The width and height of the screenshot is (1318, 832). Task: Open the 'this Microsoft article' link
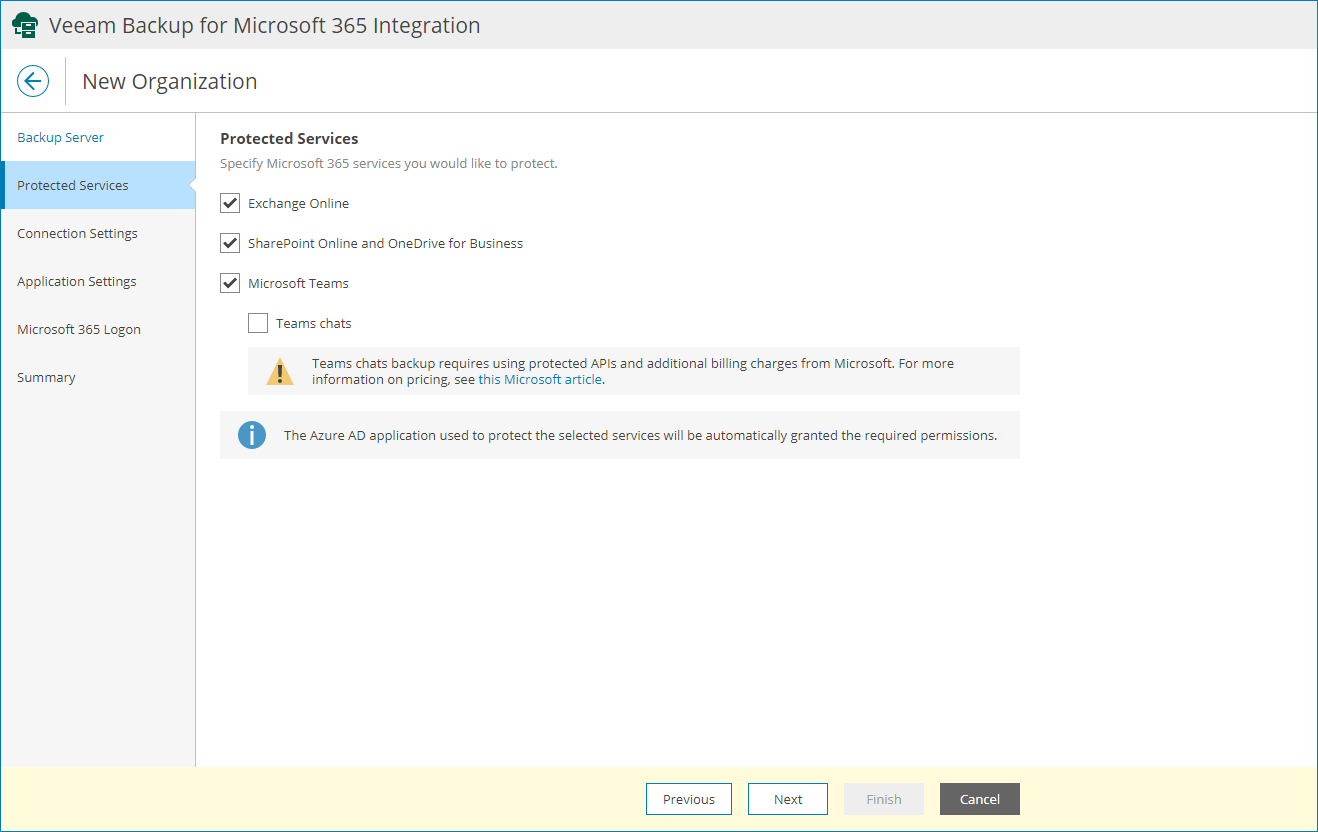click(540, 379)
